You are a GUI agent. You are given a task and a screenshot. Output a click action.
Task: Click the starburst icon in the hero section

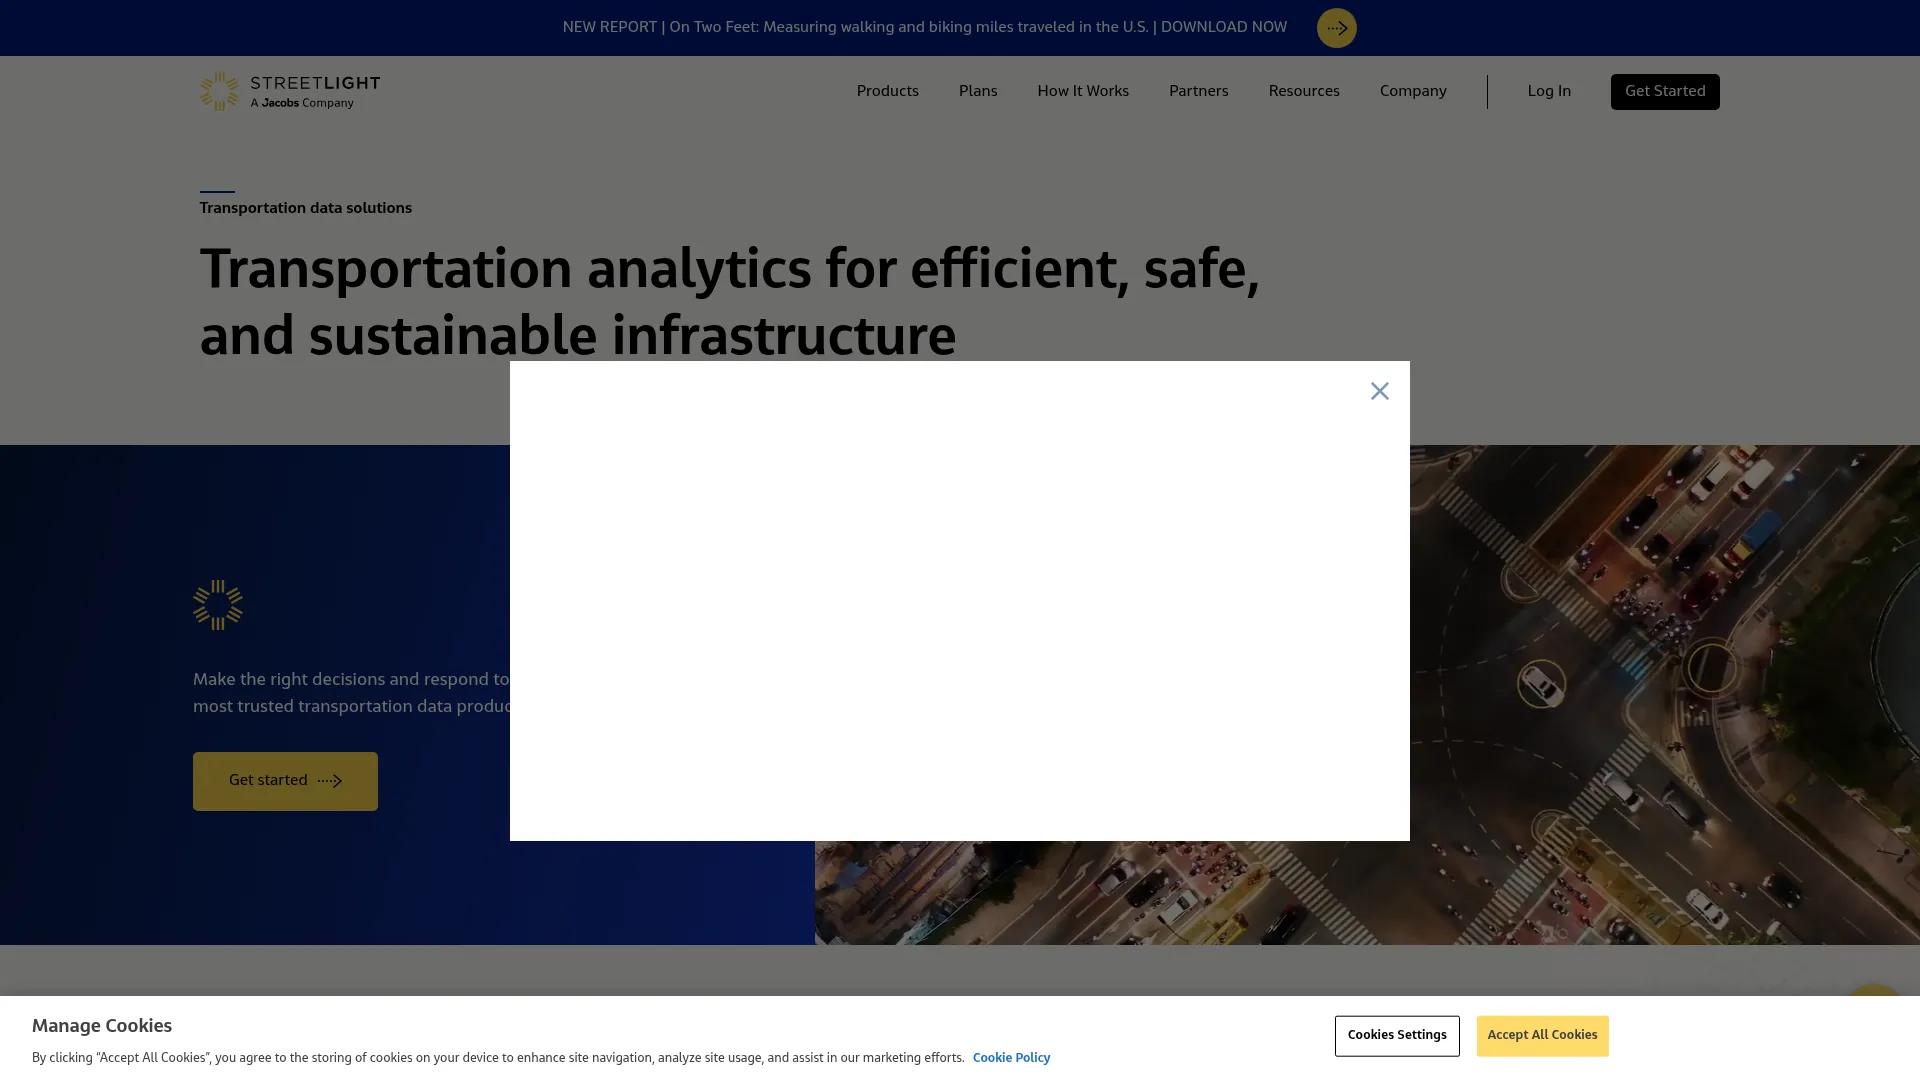coord(217,605)
